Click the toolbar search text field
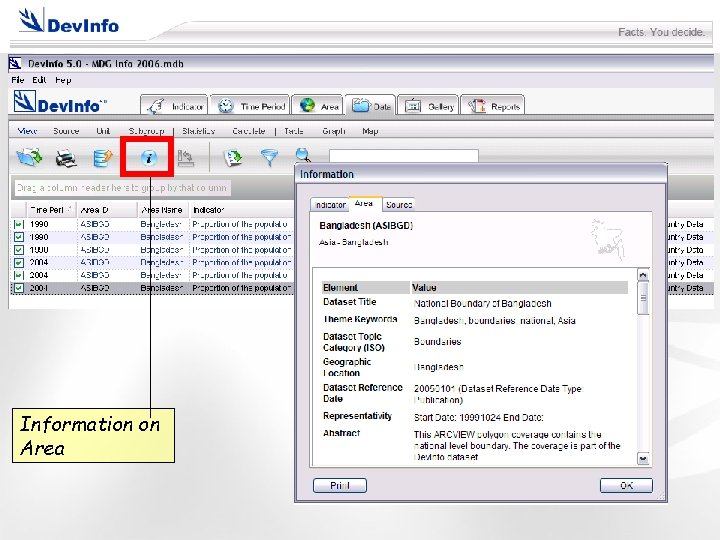 click(404, 156)
